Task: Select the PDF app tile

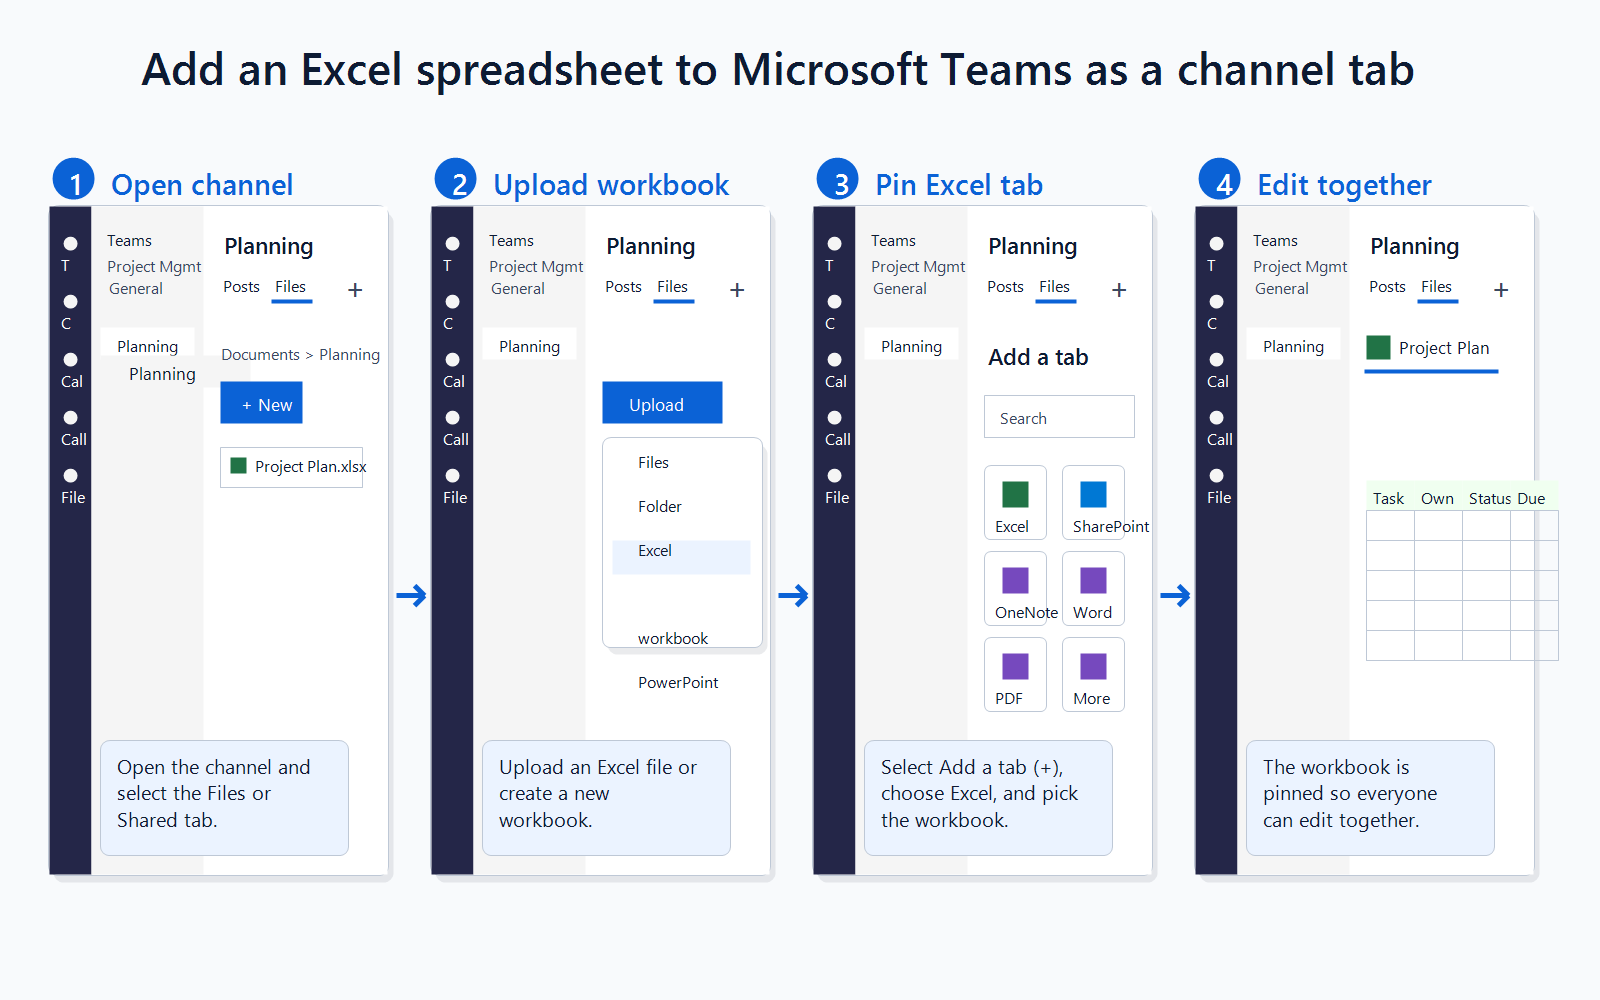Action: point(1015,674)
